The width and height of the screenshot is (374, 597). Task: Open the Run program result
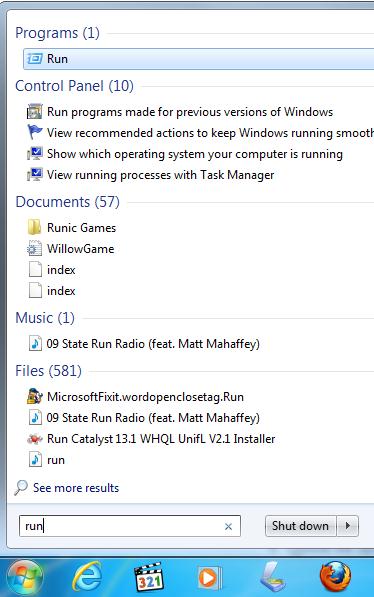(199, 59)
